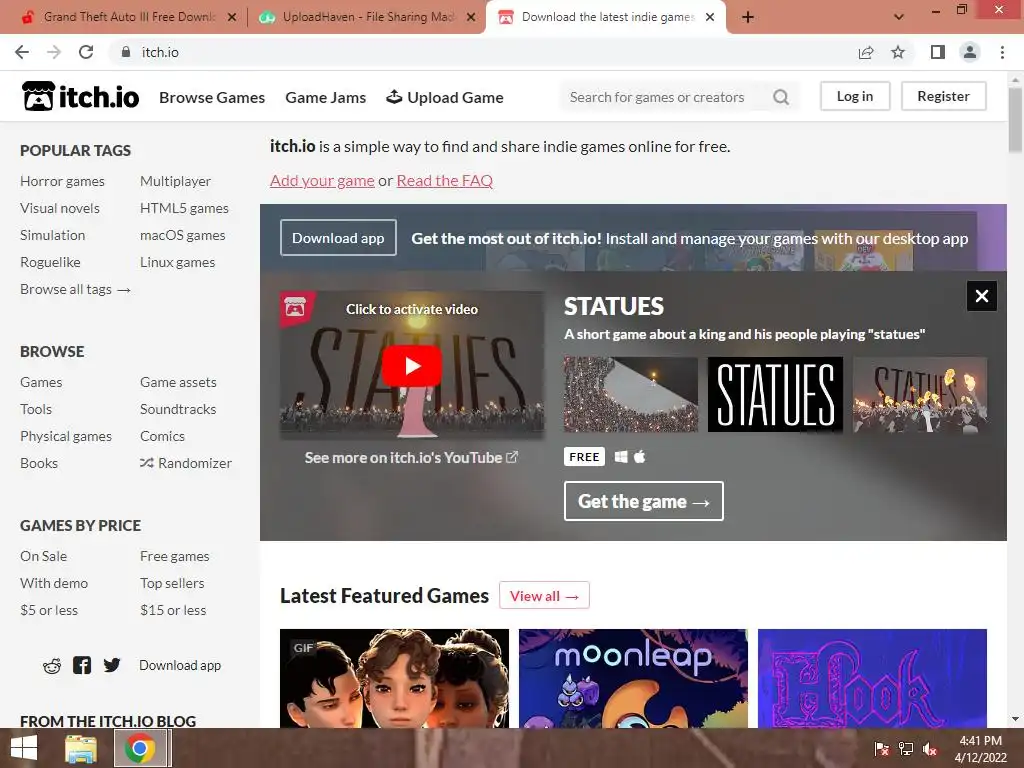Image resolution: width=1024 pixels, height=768 pixels.
Task: Click Get the game button
Action: click(x=643, y=501)
